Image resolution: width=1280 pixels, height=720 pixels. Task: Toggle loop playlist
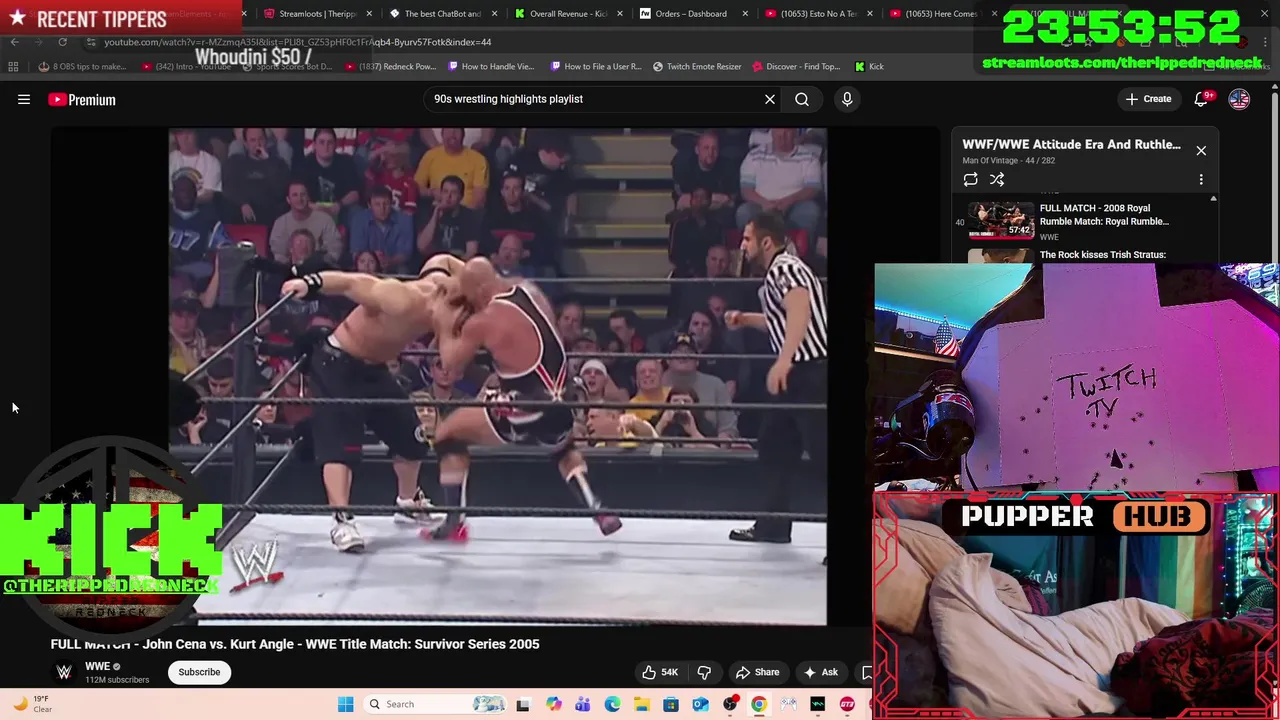970,180
